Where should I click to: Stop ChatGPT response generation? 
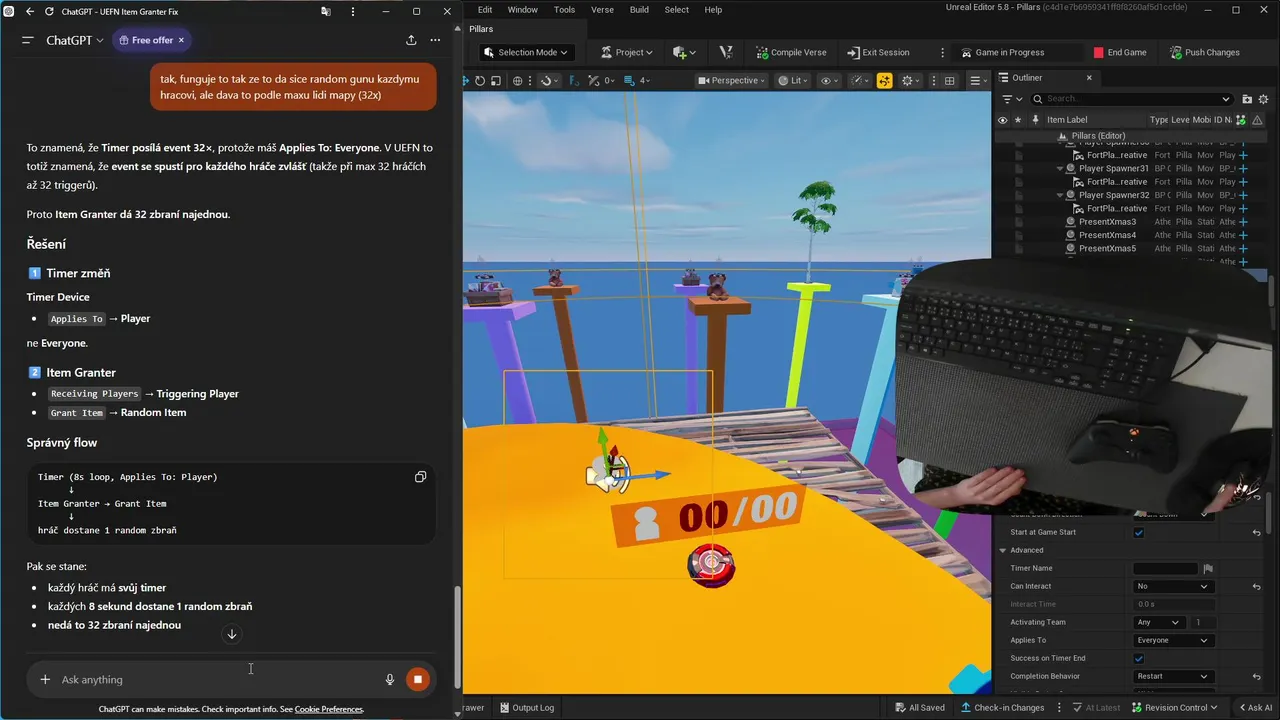[x=417, y=679]
